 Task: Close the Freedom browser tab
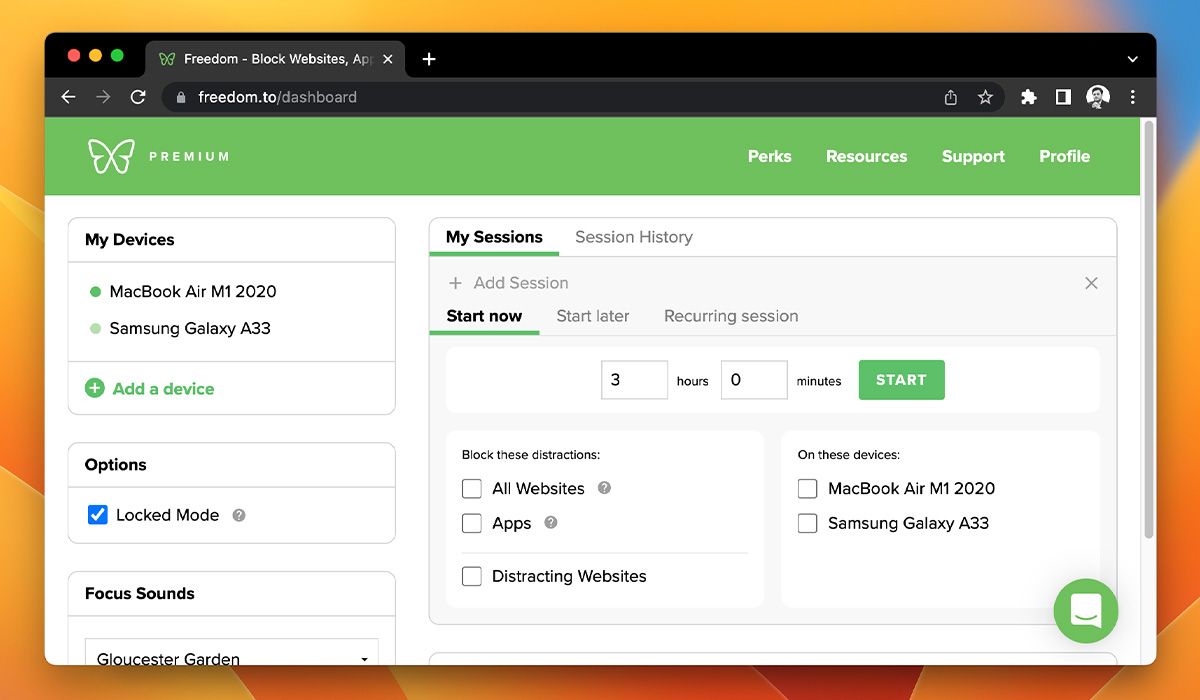pos(388,59)
